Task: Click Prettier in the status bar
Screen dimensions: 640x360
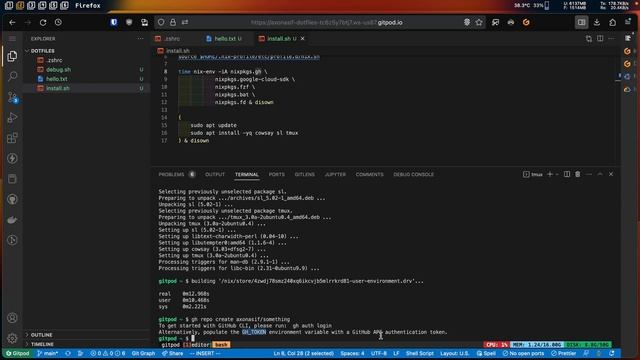Action: [564, 353]
